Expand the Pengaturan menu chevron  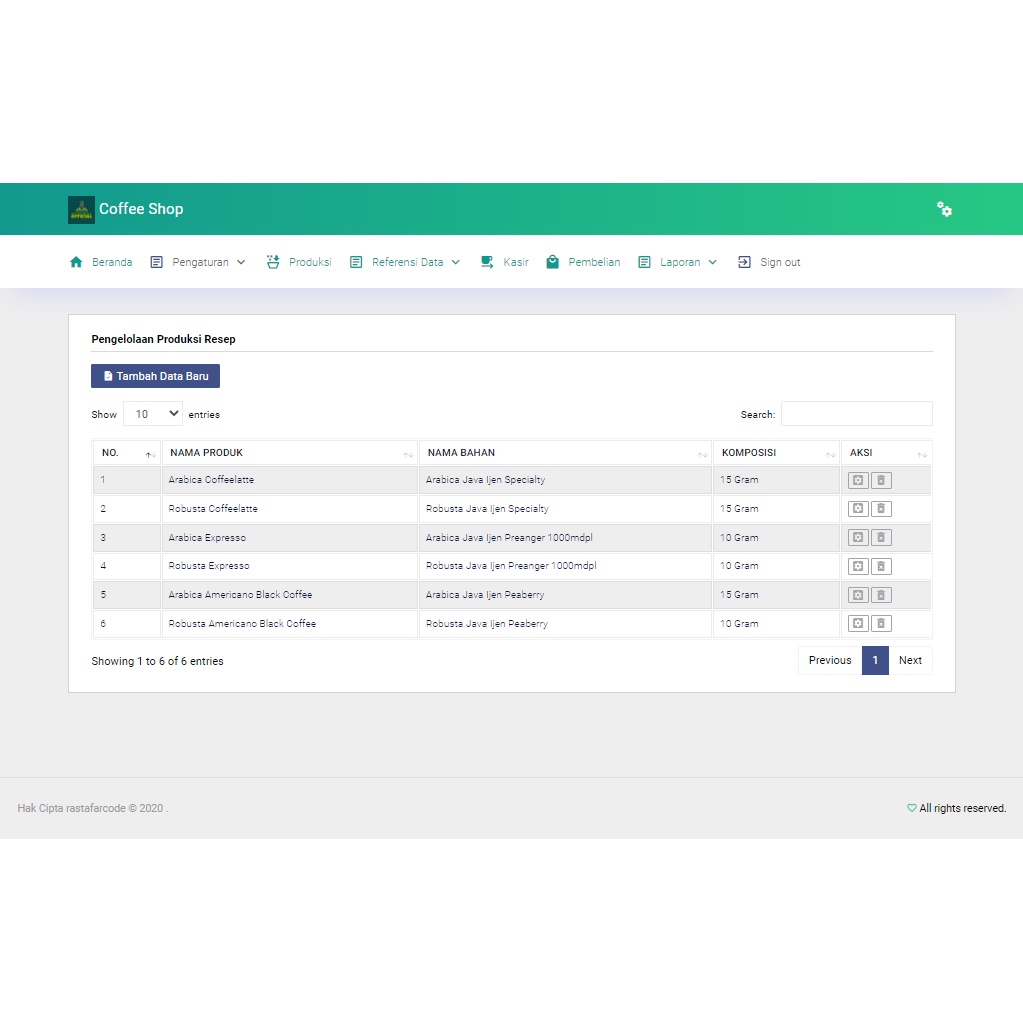[241, 262]
